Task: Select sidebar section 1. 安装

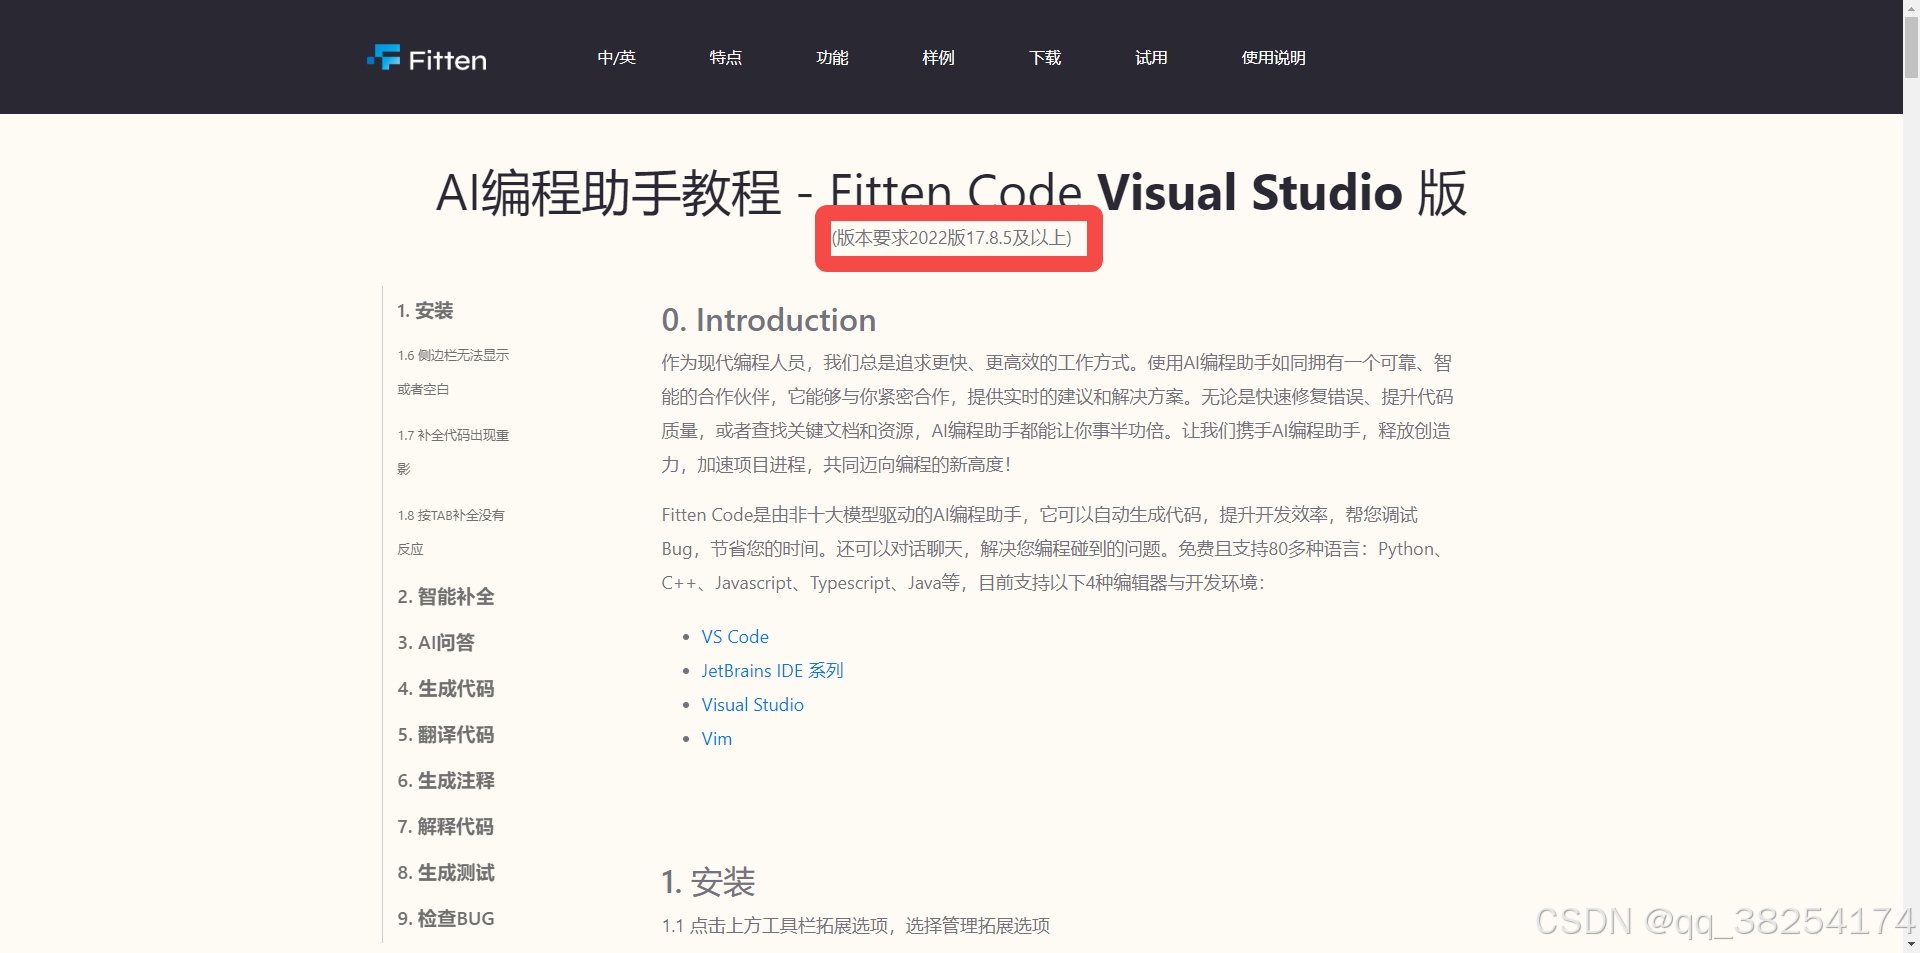Action: coord(425,310)
